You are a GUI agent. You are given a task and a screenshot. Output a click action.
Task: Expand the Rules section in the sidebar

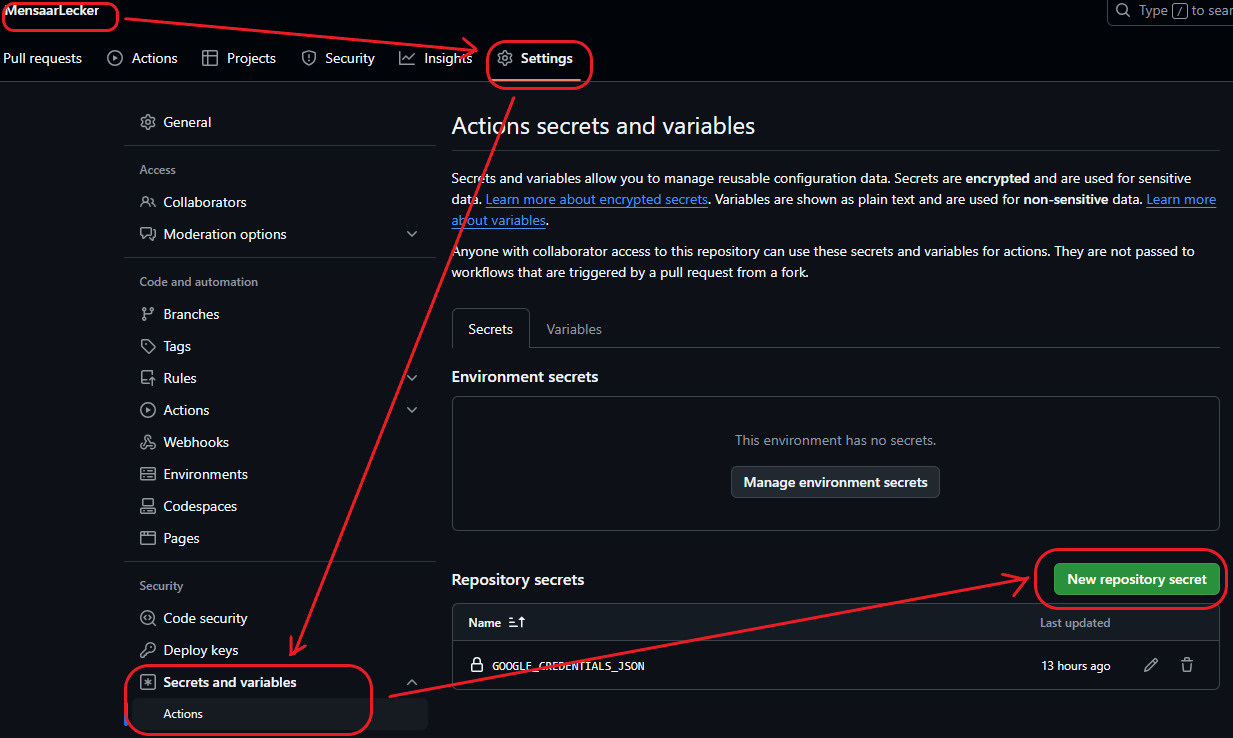point(412,378)
